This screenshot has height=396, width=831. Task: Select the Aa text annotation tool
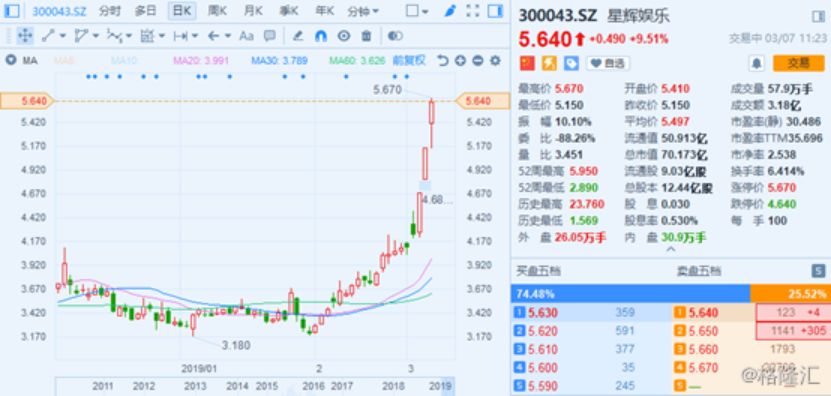tap(246, 36)
